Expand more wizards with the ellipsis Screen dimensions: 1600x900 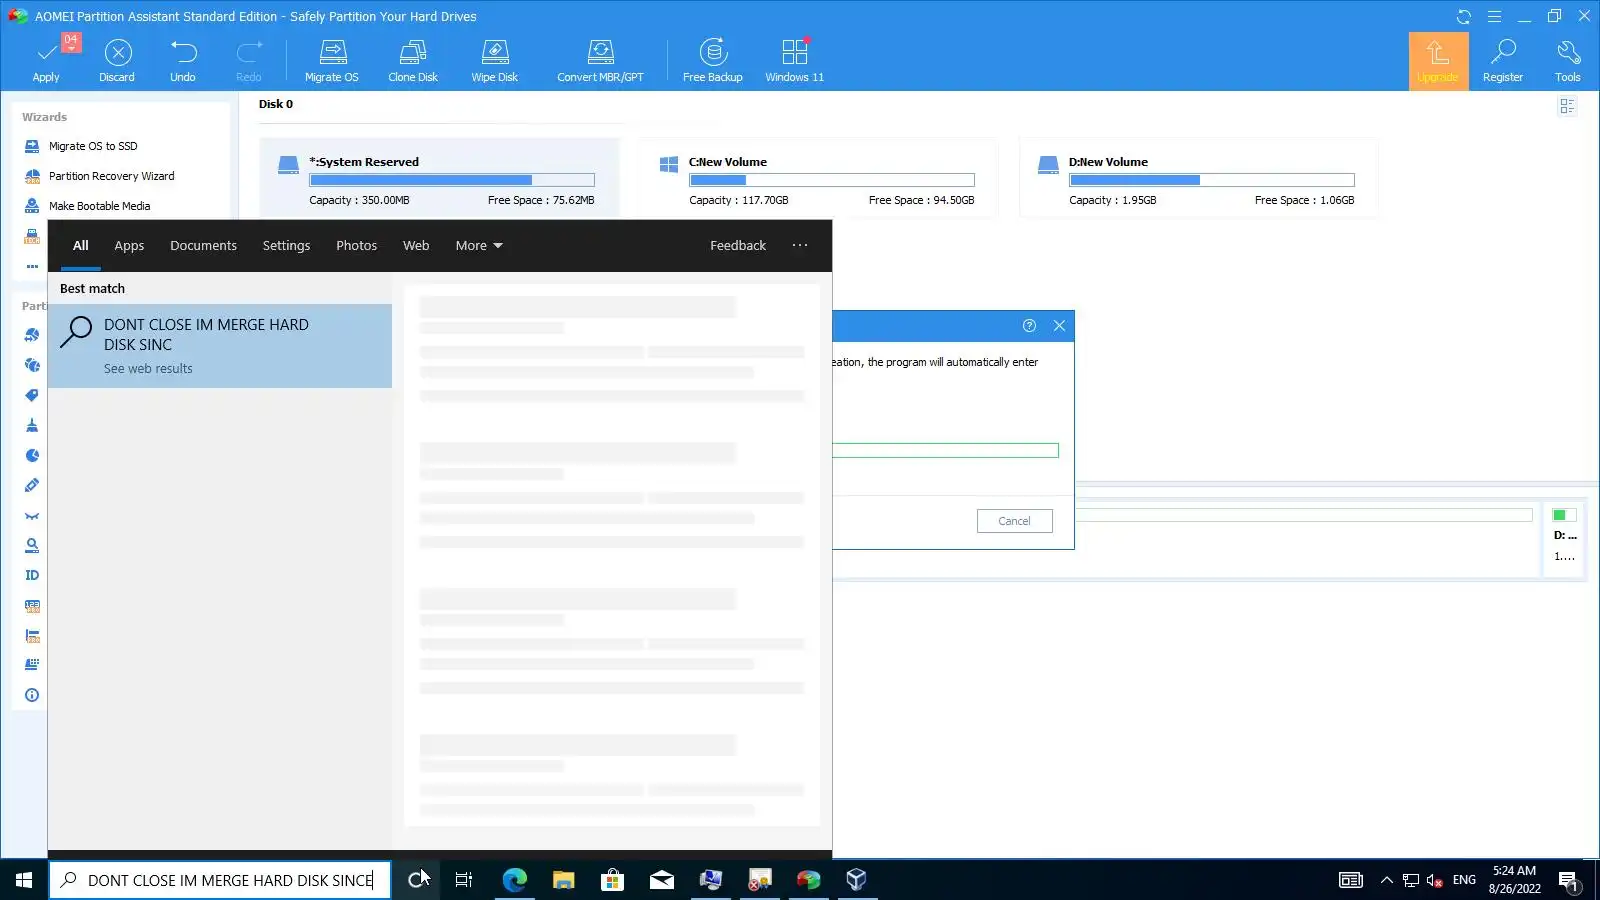pyautogui.click(x=32, y=266)
